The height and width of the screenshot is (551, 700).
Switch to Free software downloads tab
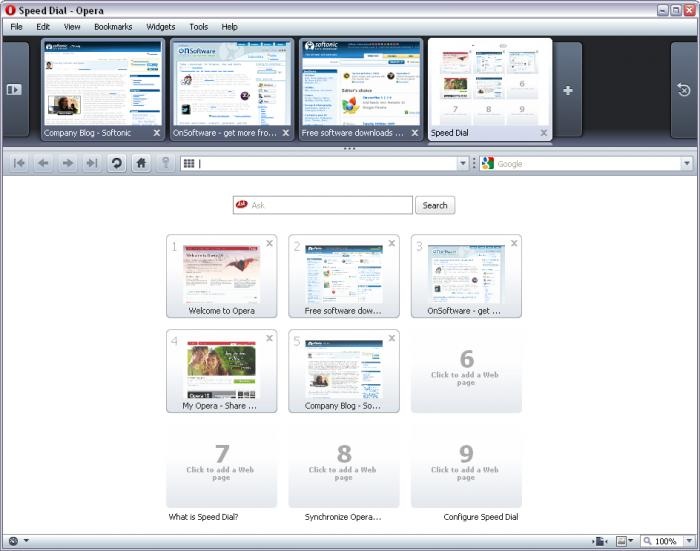(x=361, y=89)
